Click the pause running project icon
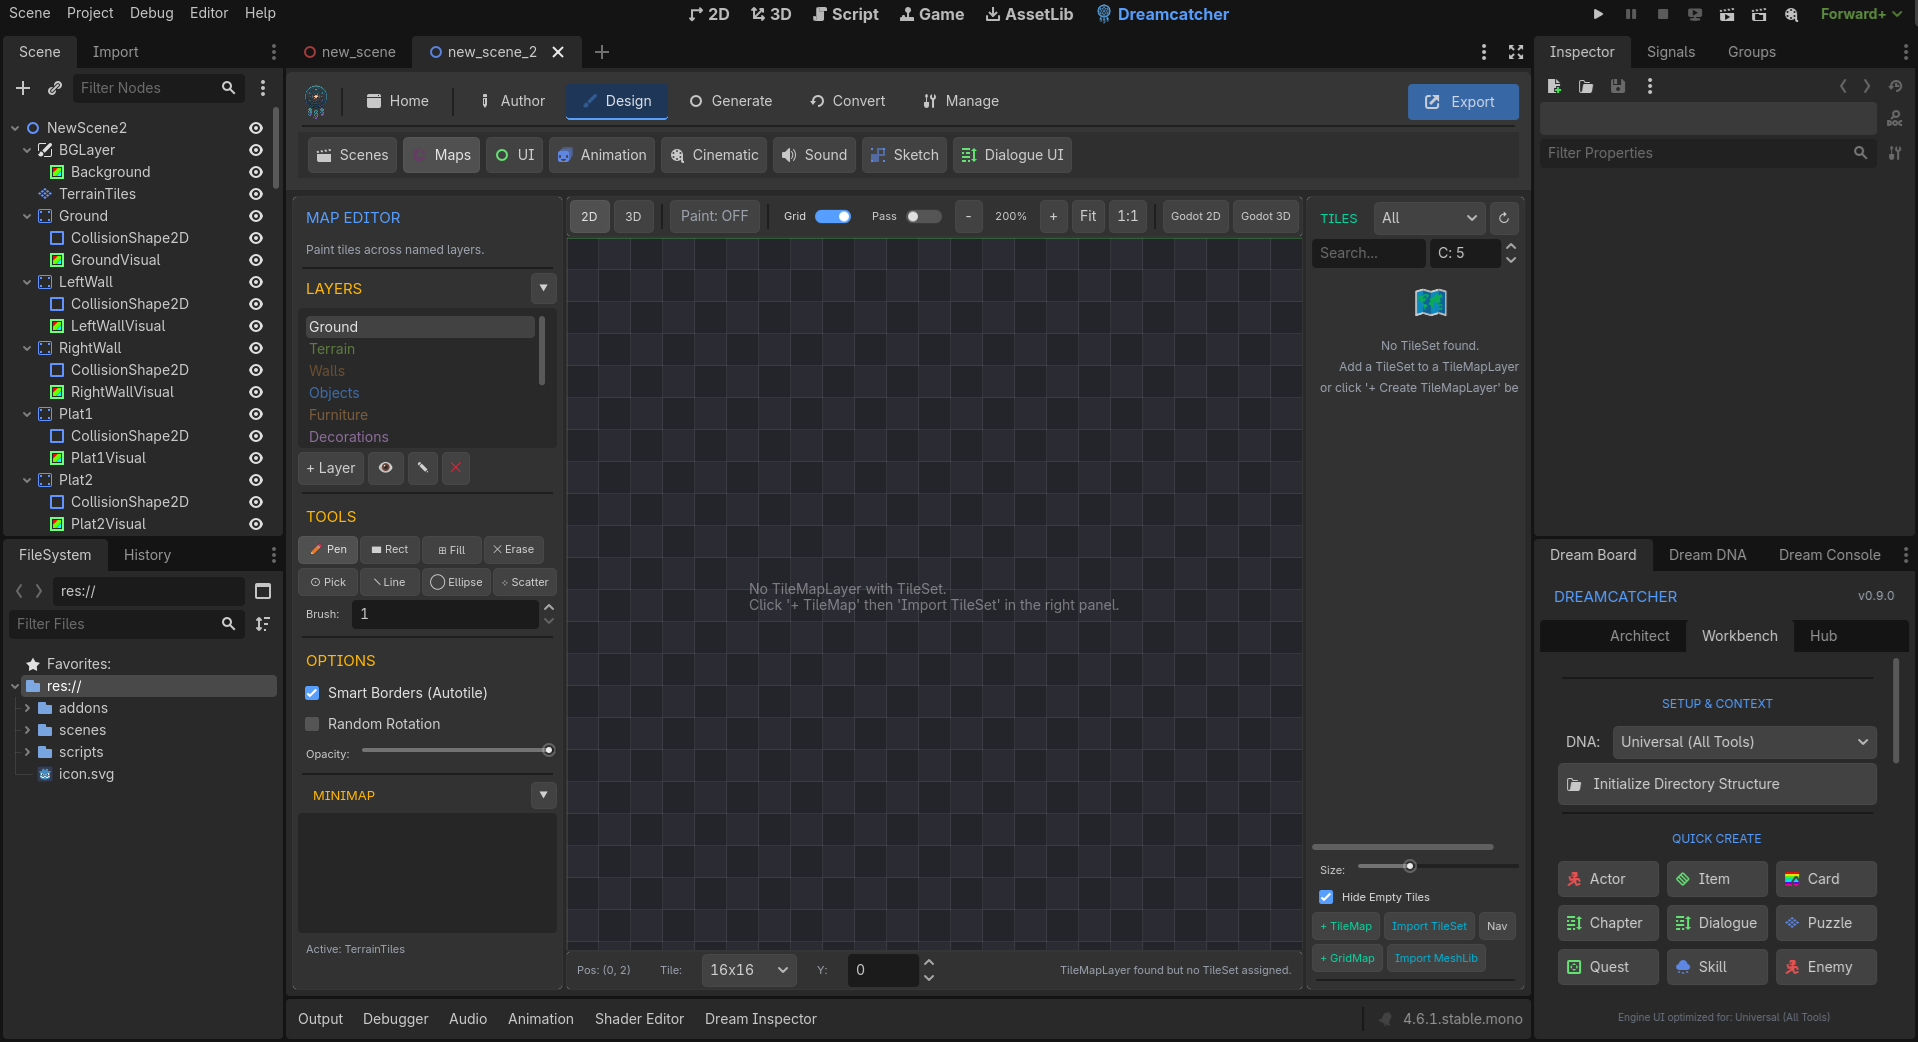 pos(1631,14)
